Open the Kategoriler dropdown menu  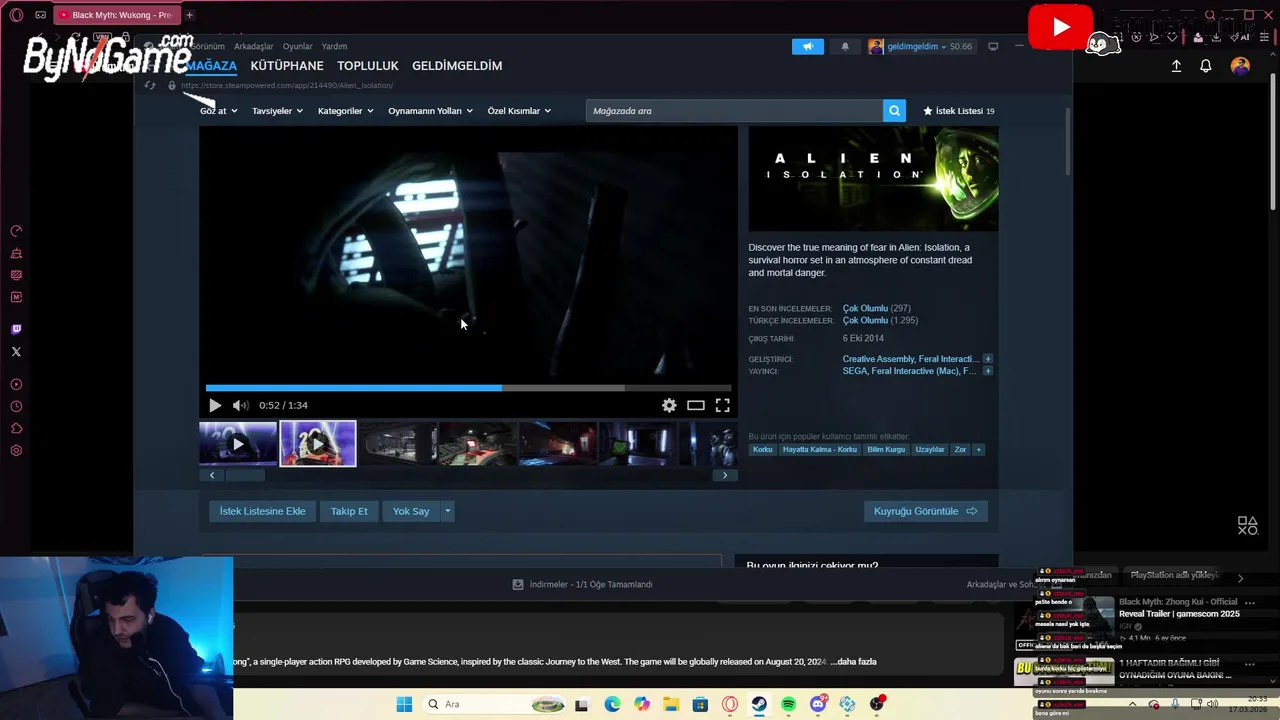[345, 111]
